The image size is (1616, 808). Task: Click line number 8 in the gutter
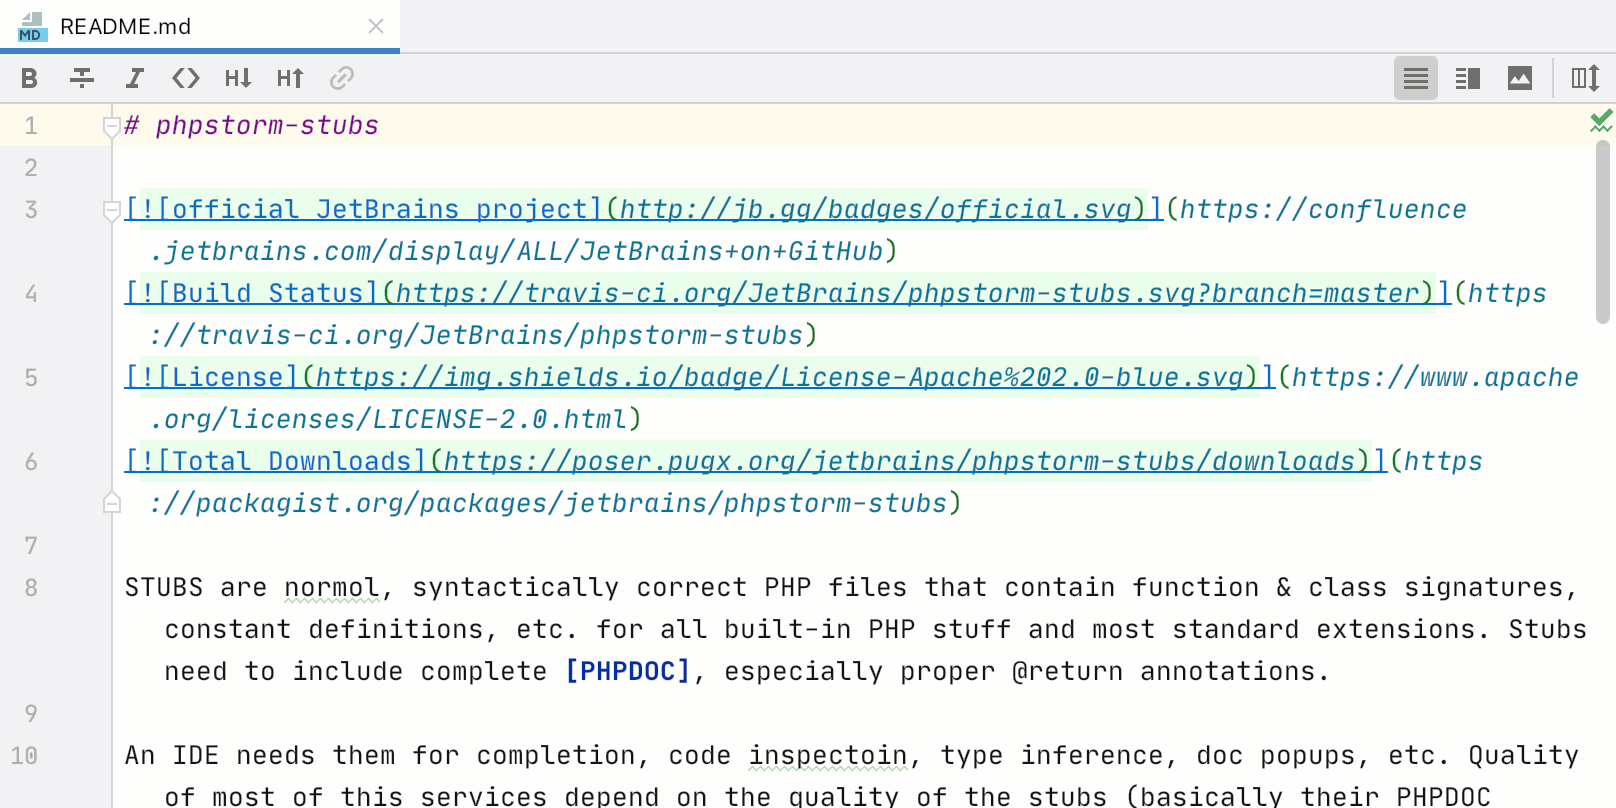(x=31, y=588)
